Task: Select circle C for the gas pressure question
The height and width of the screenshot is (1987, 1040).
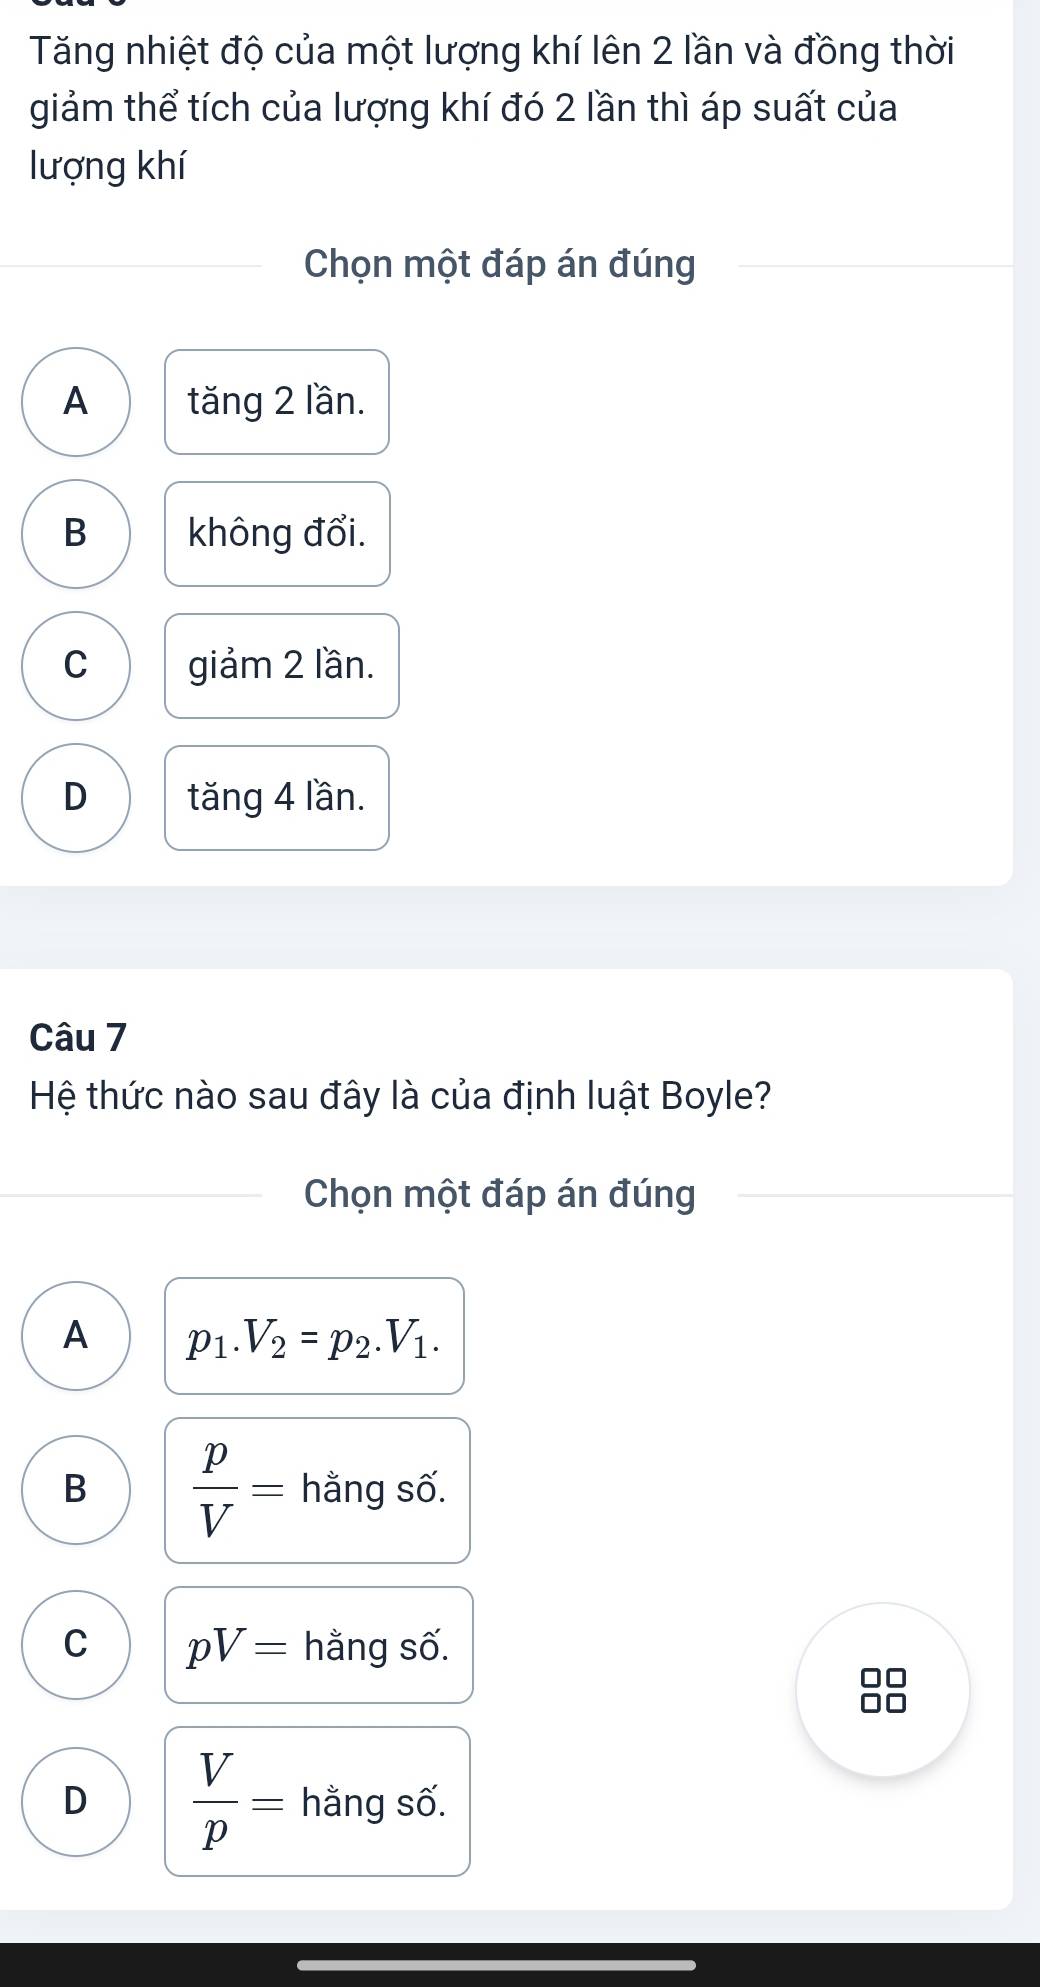Action: point(76,666)
